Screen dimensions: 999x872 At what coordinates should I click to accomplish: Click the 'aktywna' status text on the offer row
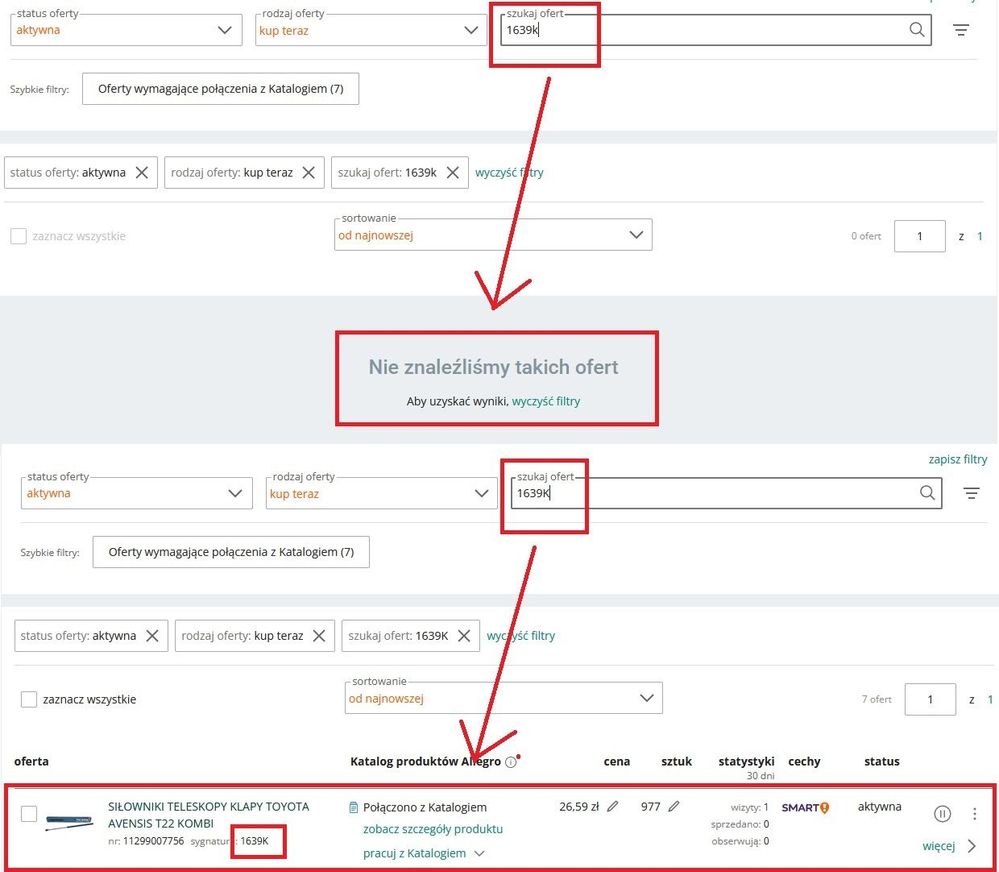879,806
